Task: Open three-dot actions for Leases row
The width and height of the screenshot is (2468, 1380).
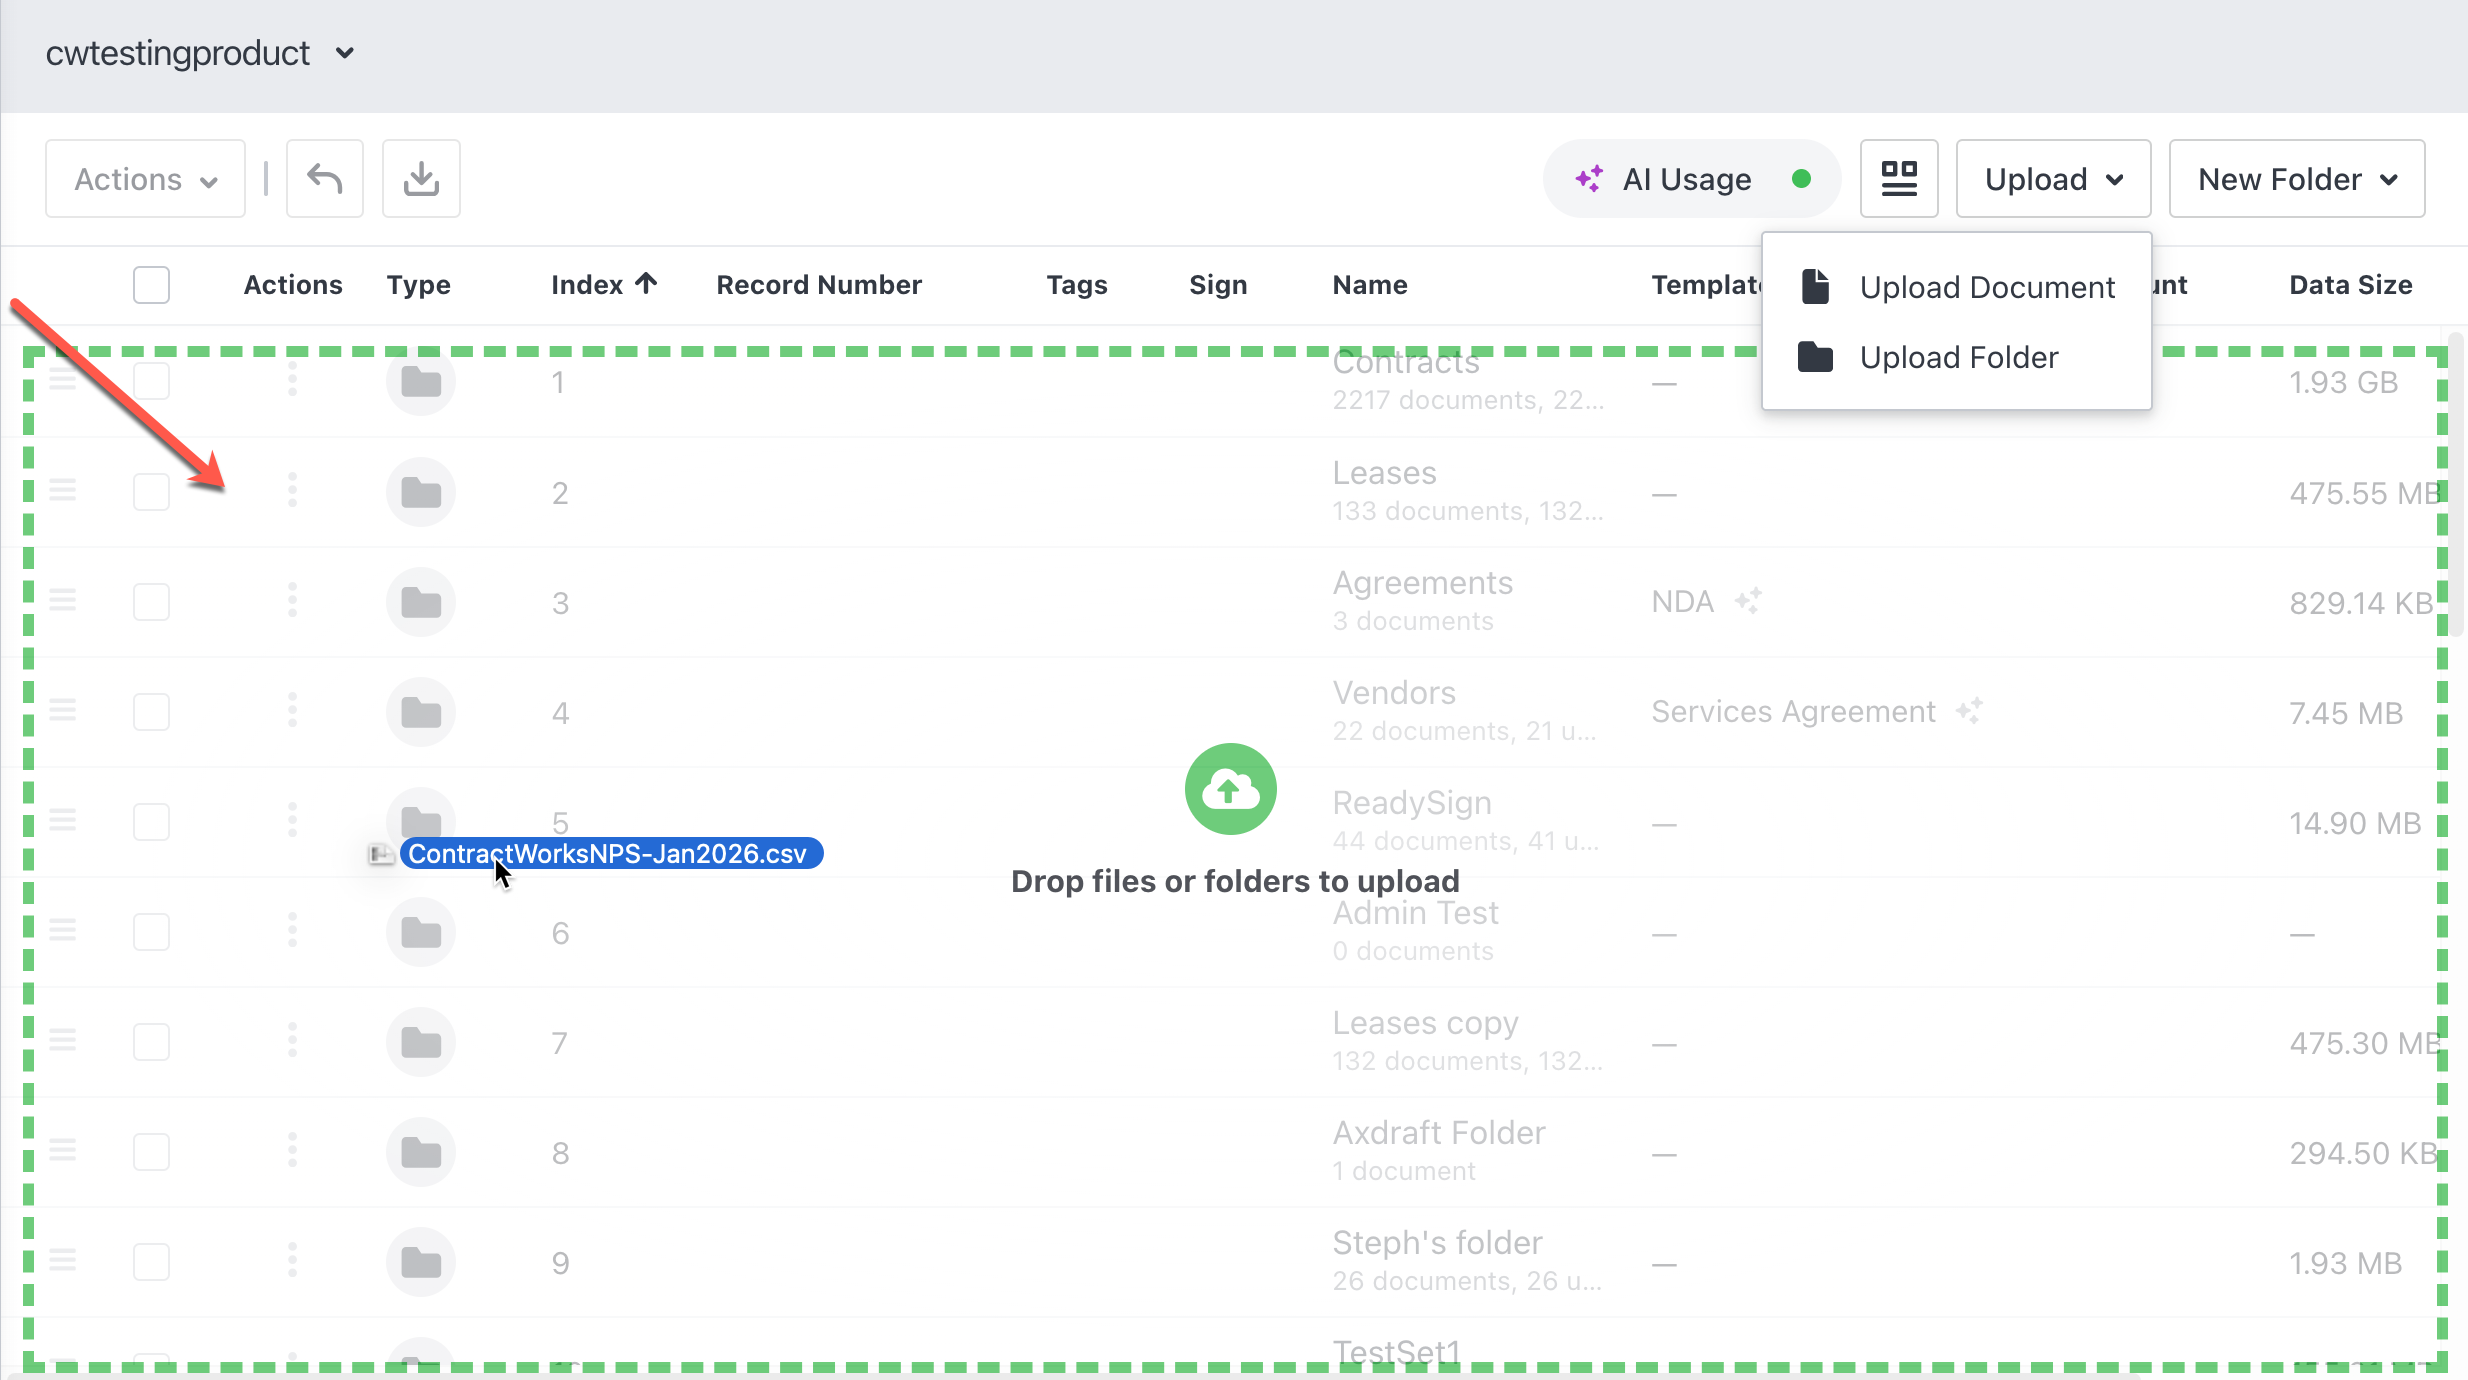Action: tap(292, 490)
